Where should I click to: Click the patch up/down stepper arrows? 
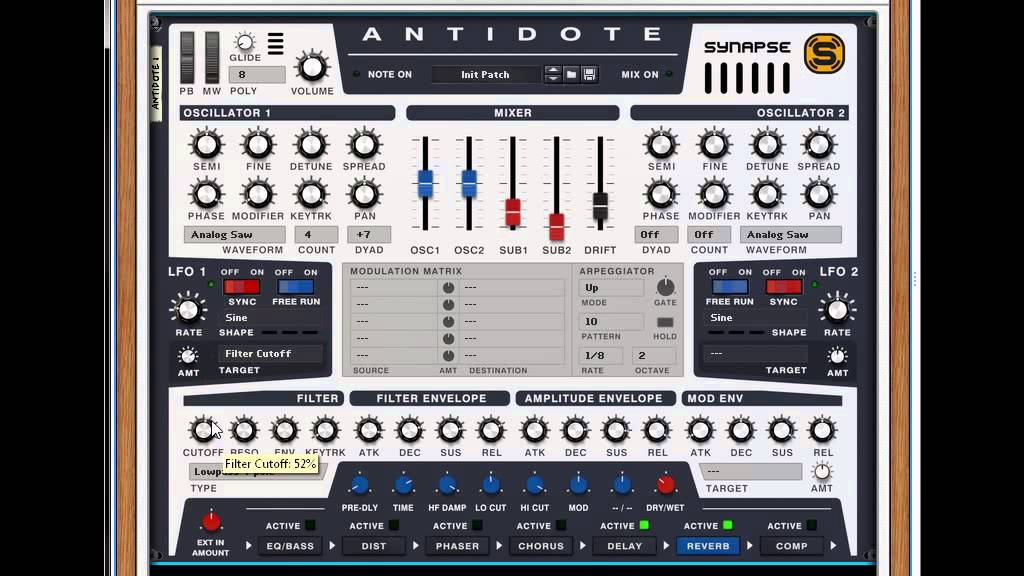tap(552, 74)
